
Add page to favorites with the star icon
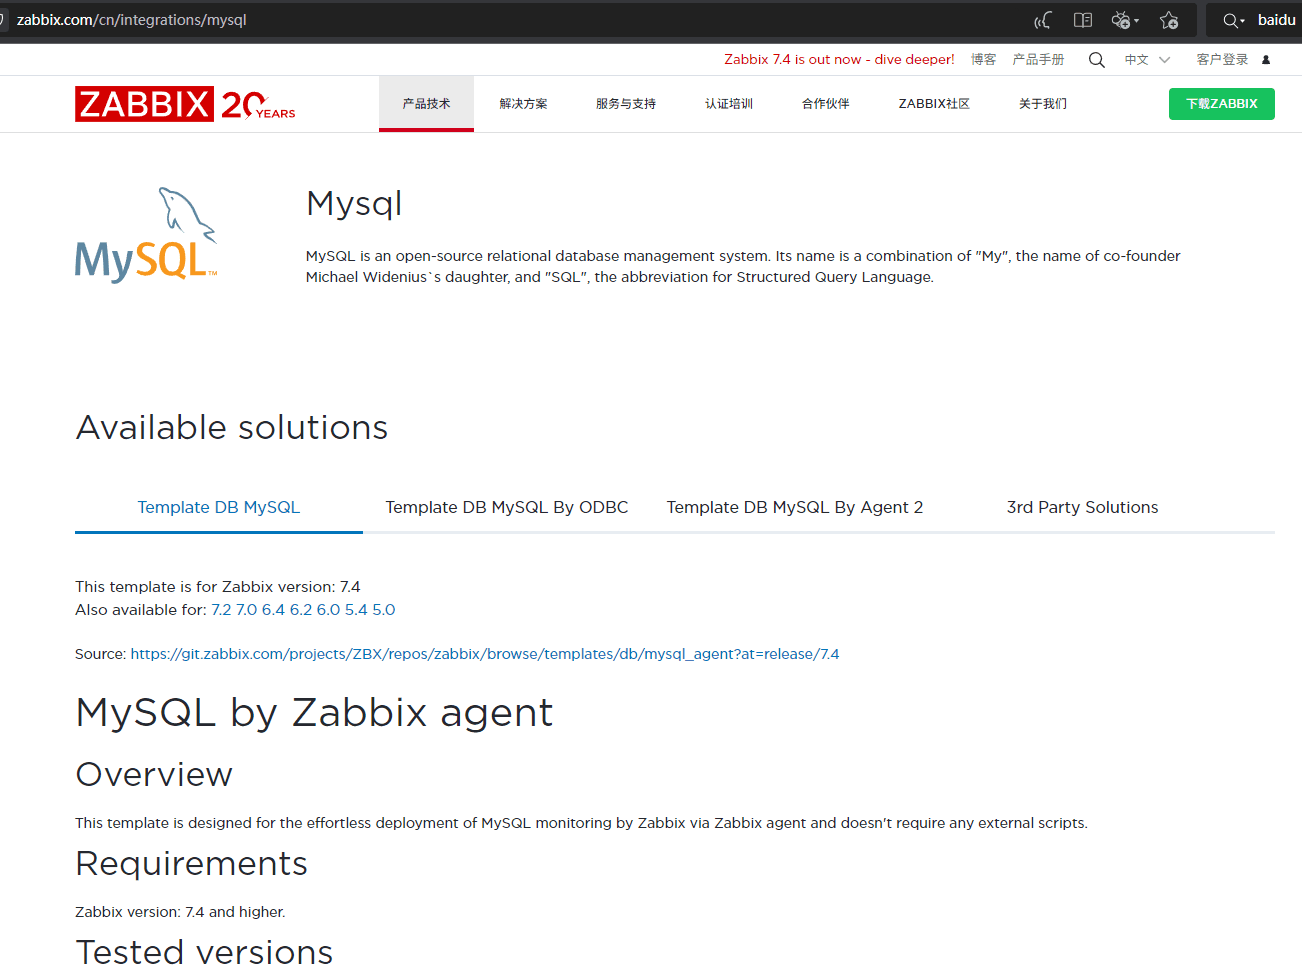click(1169, 20)
